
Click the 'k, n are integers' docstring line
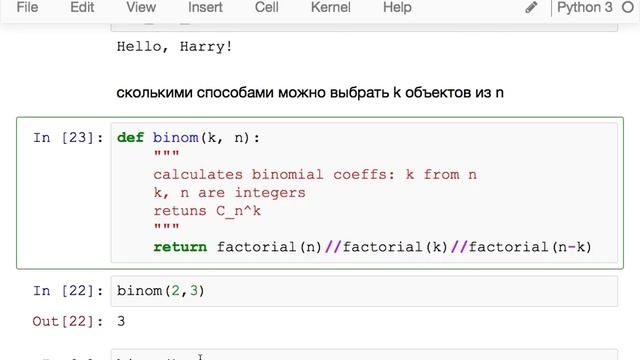click(x=229, y=193)
